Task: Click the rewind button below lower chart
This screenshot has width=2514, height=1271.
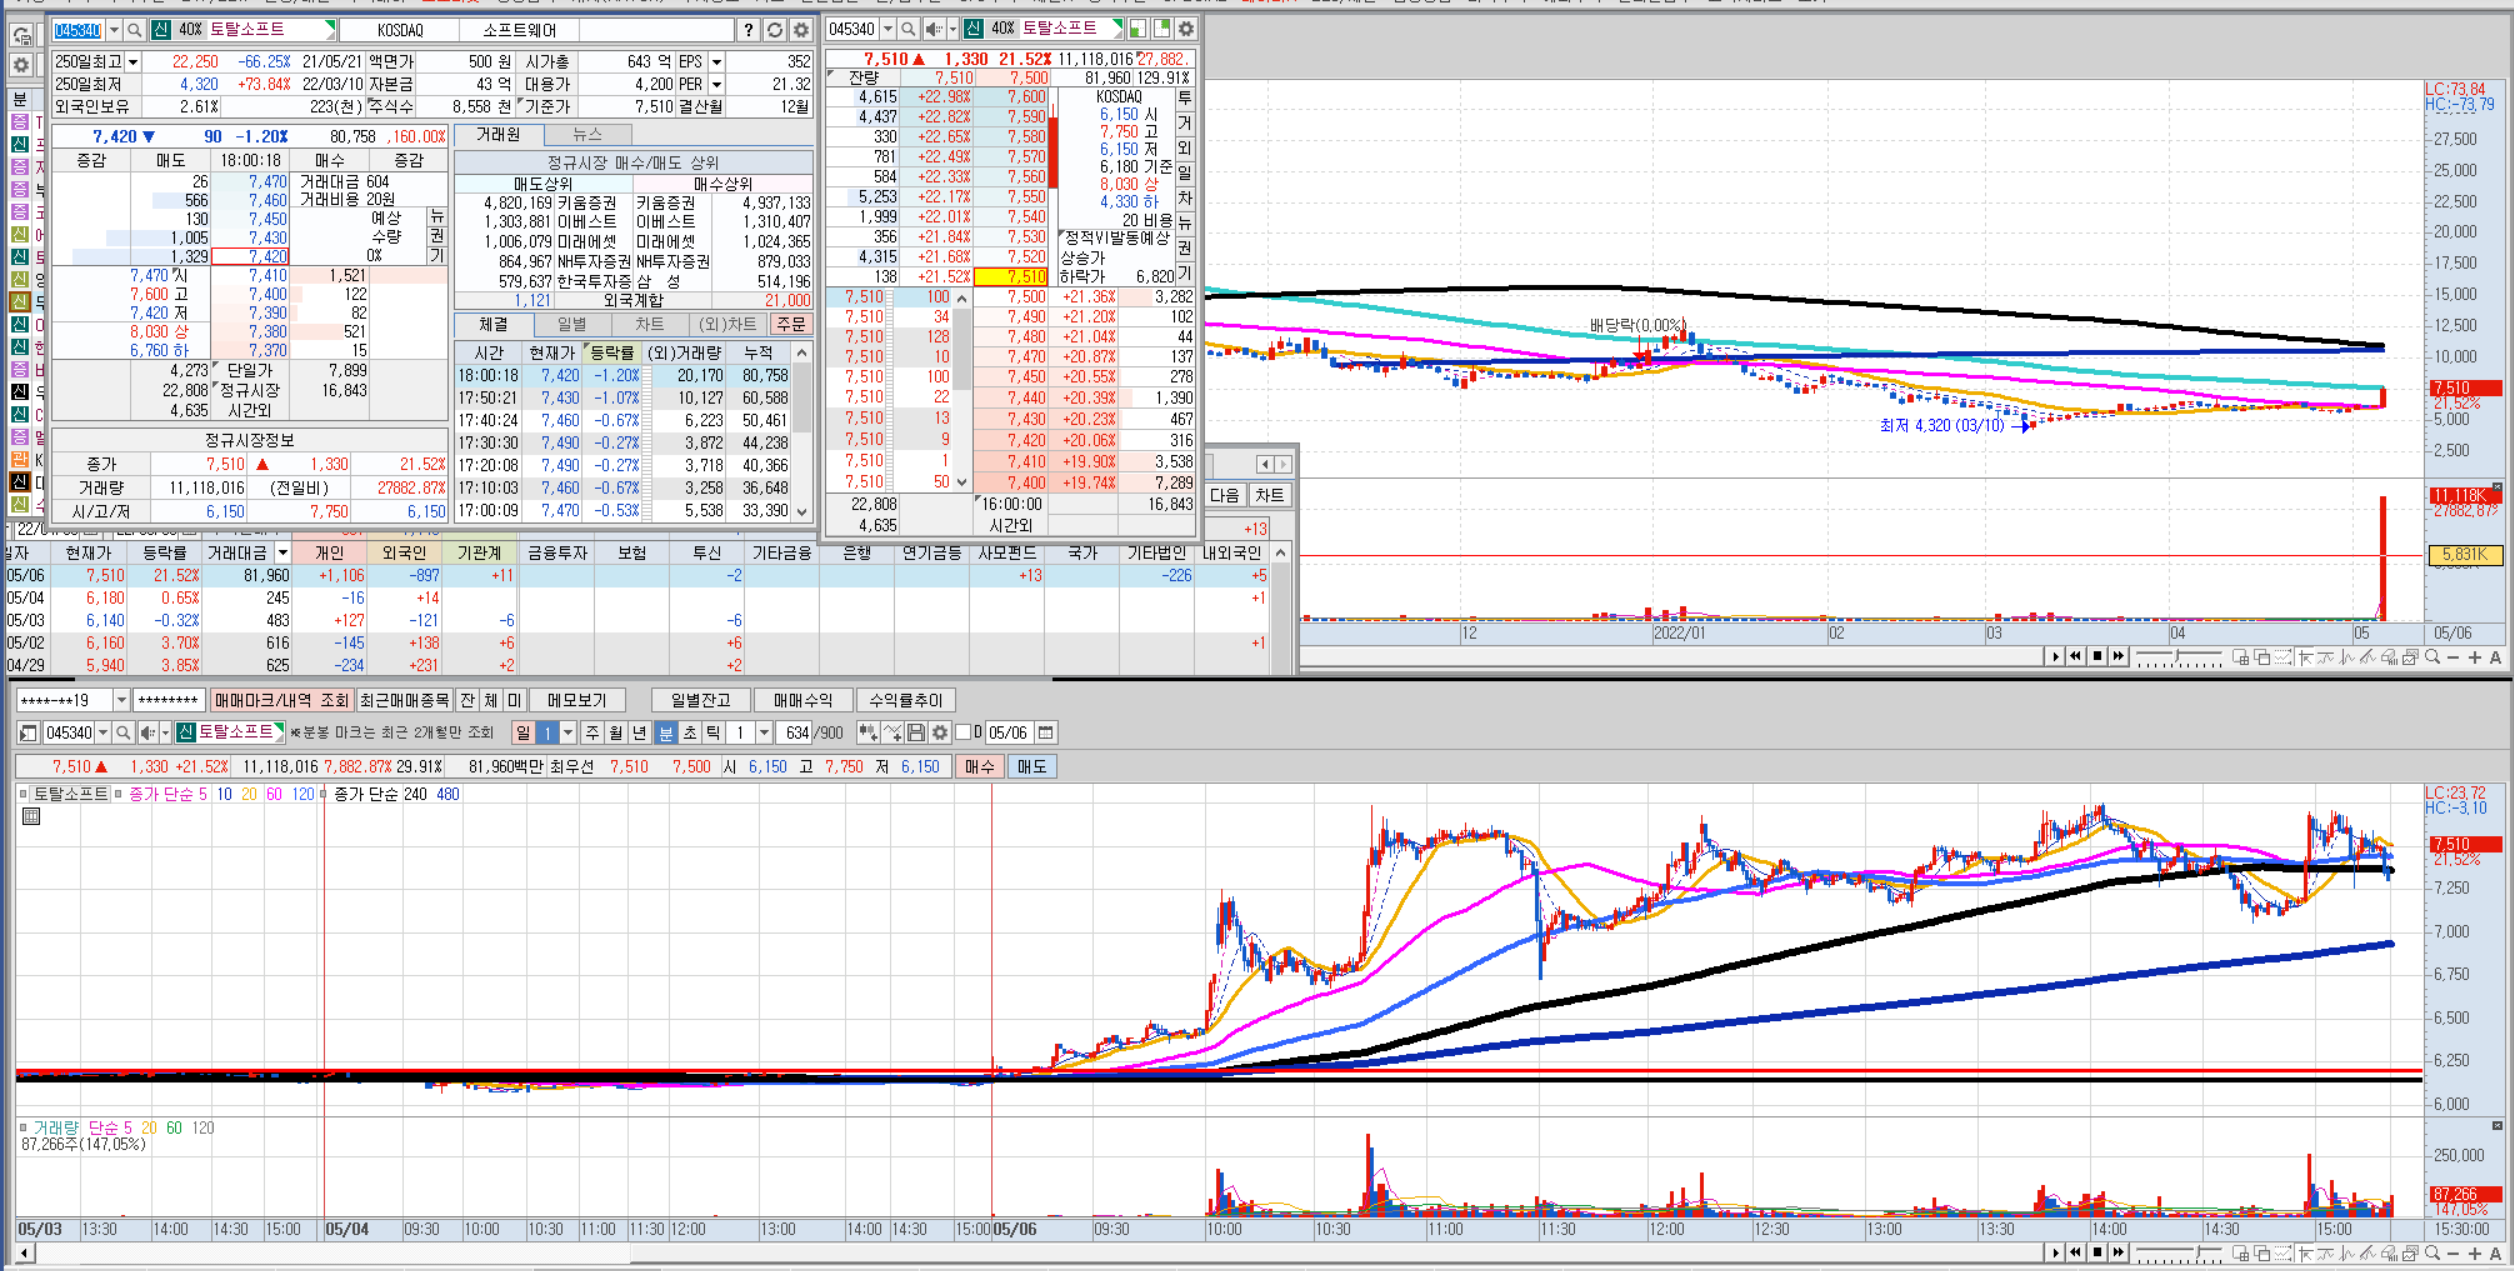Action: pos(2076,1252)
